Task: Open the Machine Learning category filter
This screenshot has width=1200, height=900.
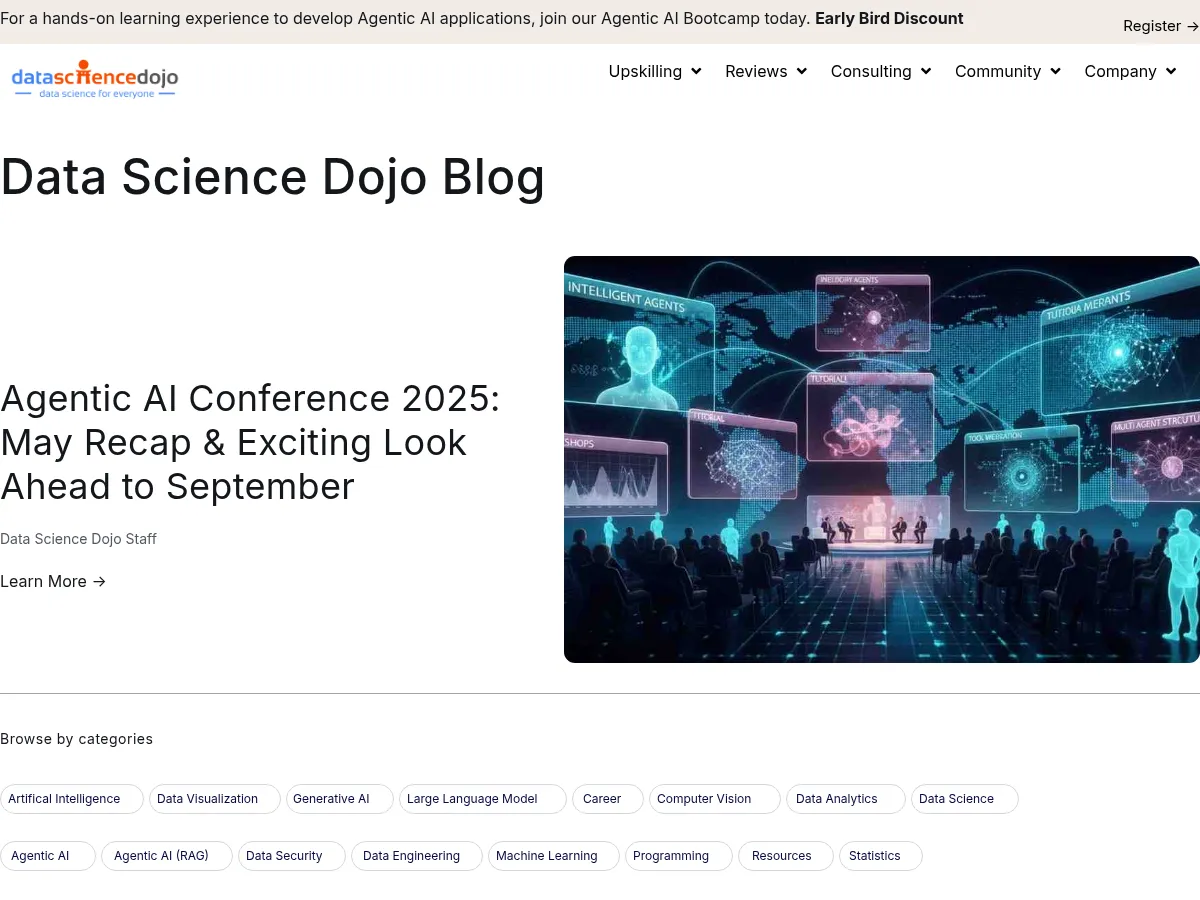Action: [x=546, y=856]
